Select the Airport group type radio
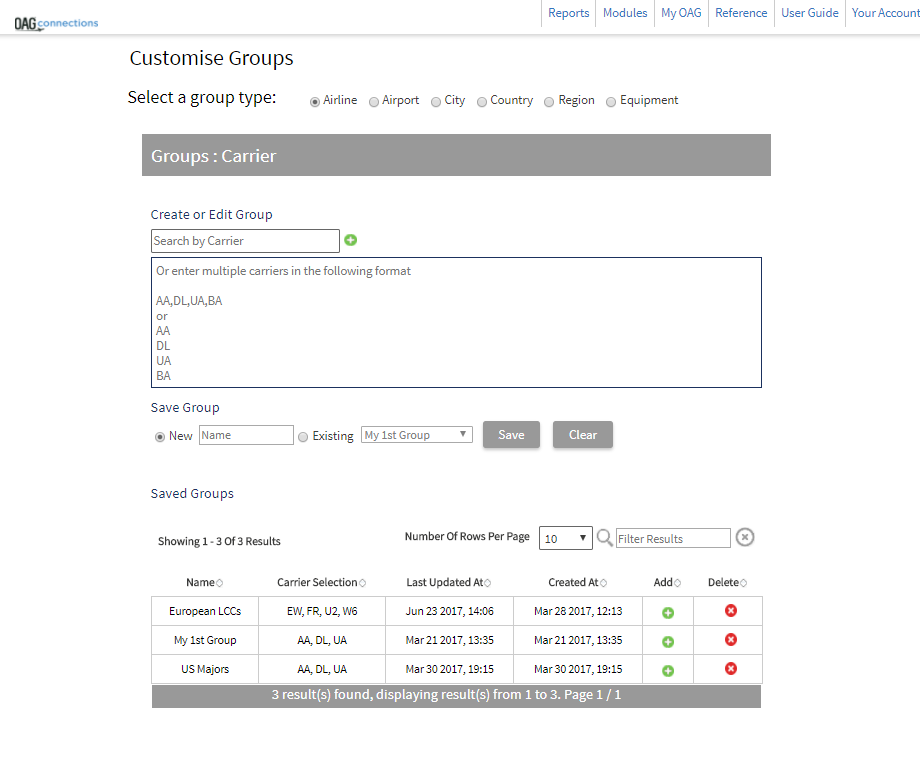The width and height of the screenshot is (920, 761). (x=374, y=102)
